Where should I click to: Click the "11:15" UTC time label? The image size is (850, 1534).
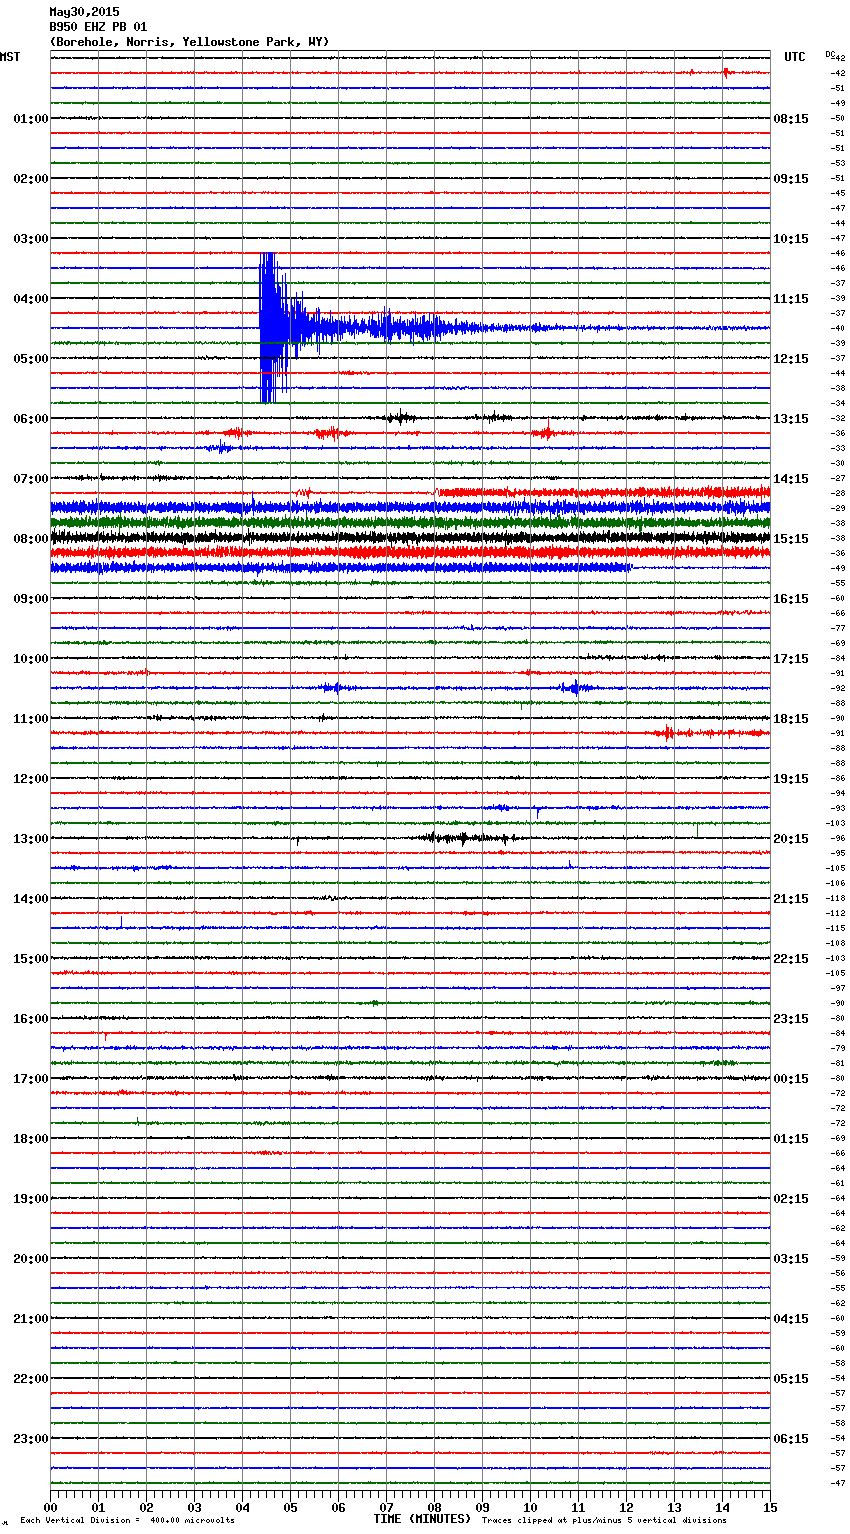(x=791, y=299)
